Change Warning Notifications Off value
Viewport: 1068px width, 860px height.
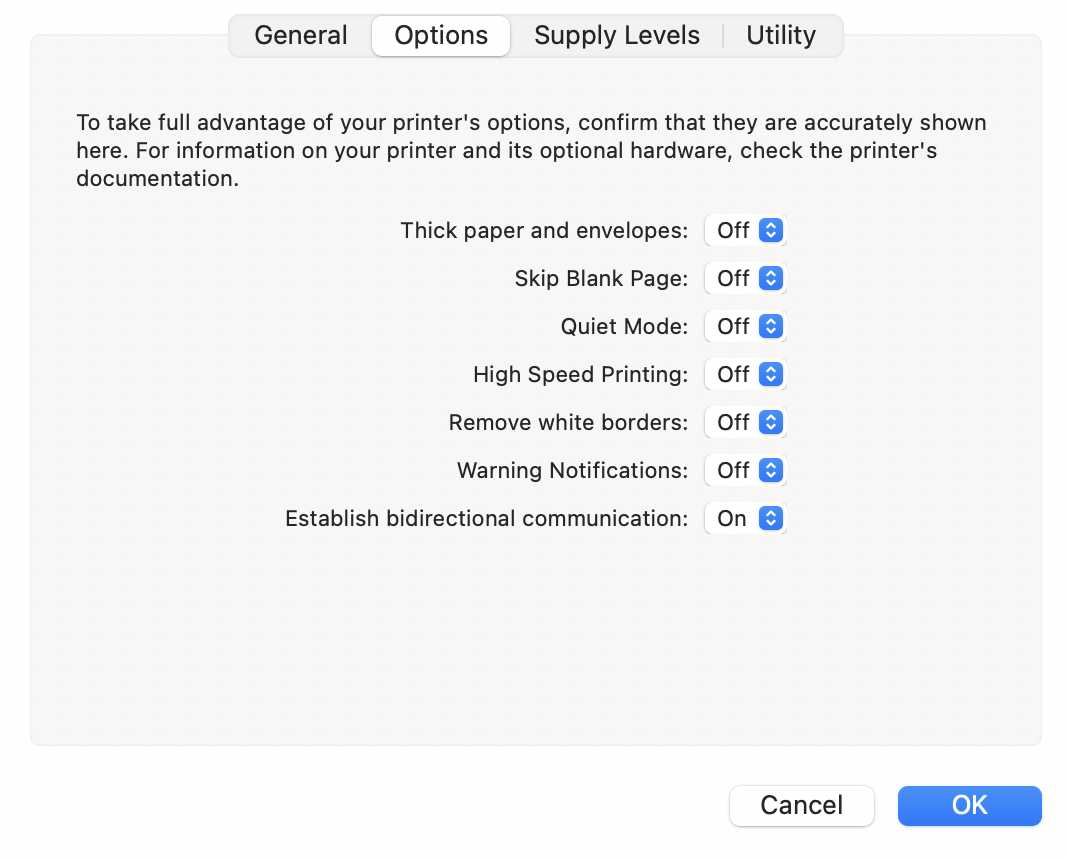click(x=745, y=470)
